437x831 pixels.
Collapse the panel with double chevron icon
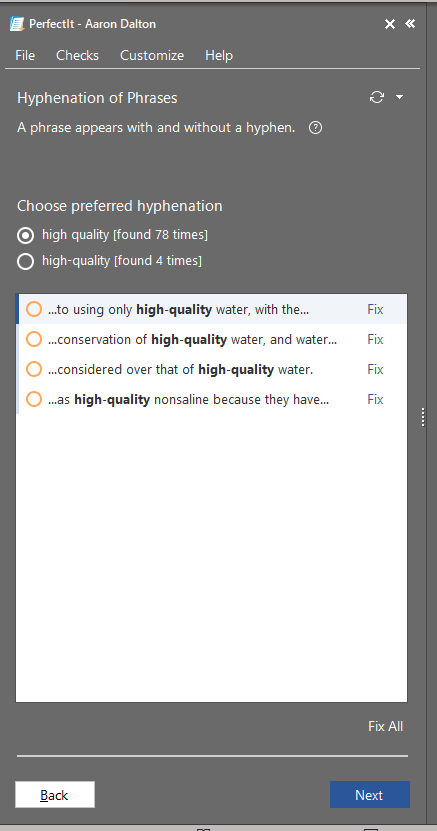tap(410, 23)
